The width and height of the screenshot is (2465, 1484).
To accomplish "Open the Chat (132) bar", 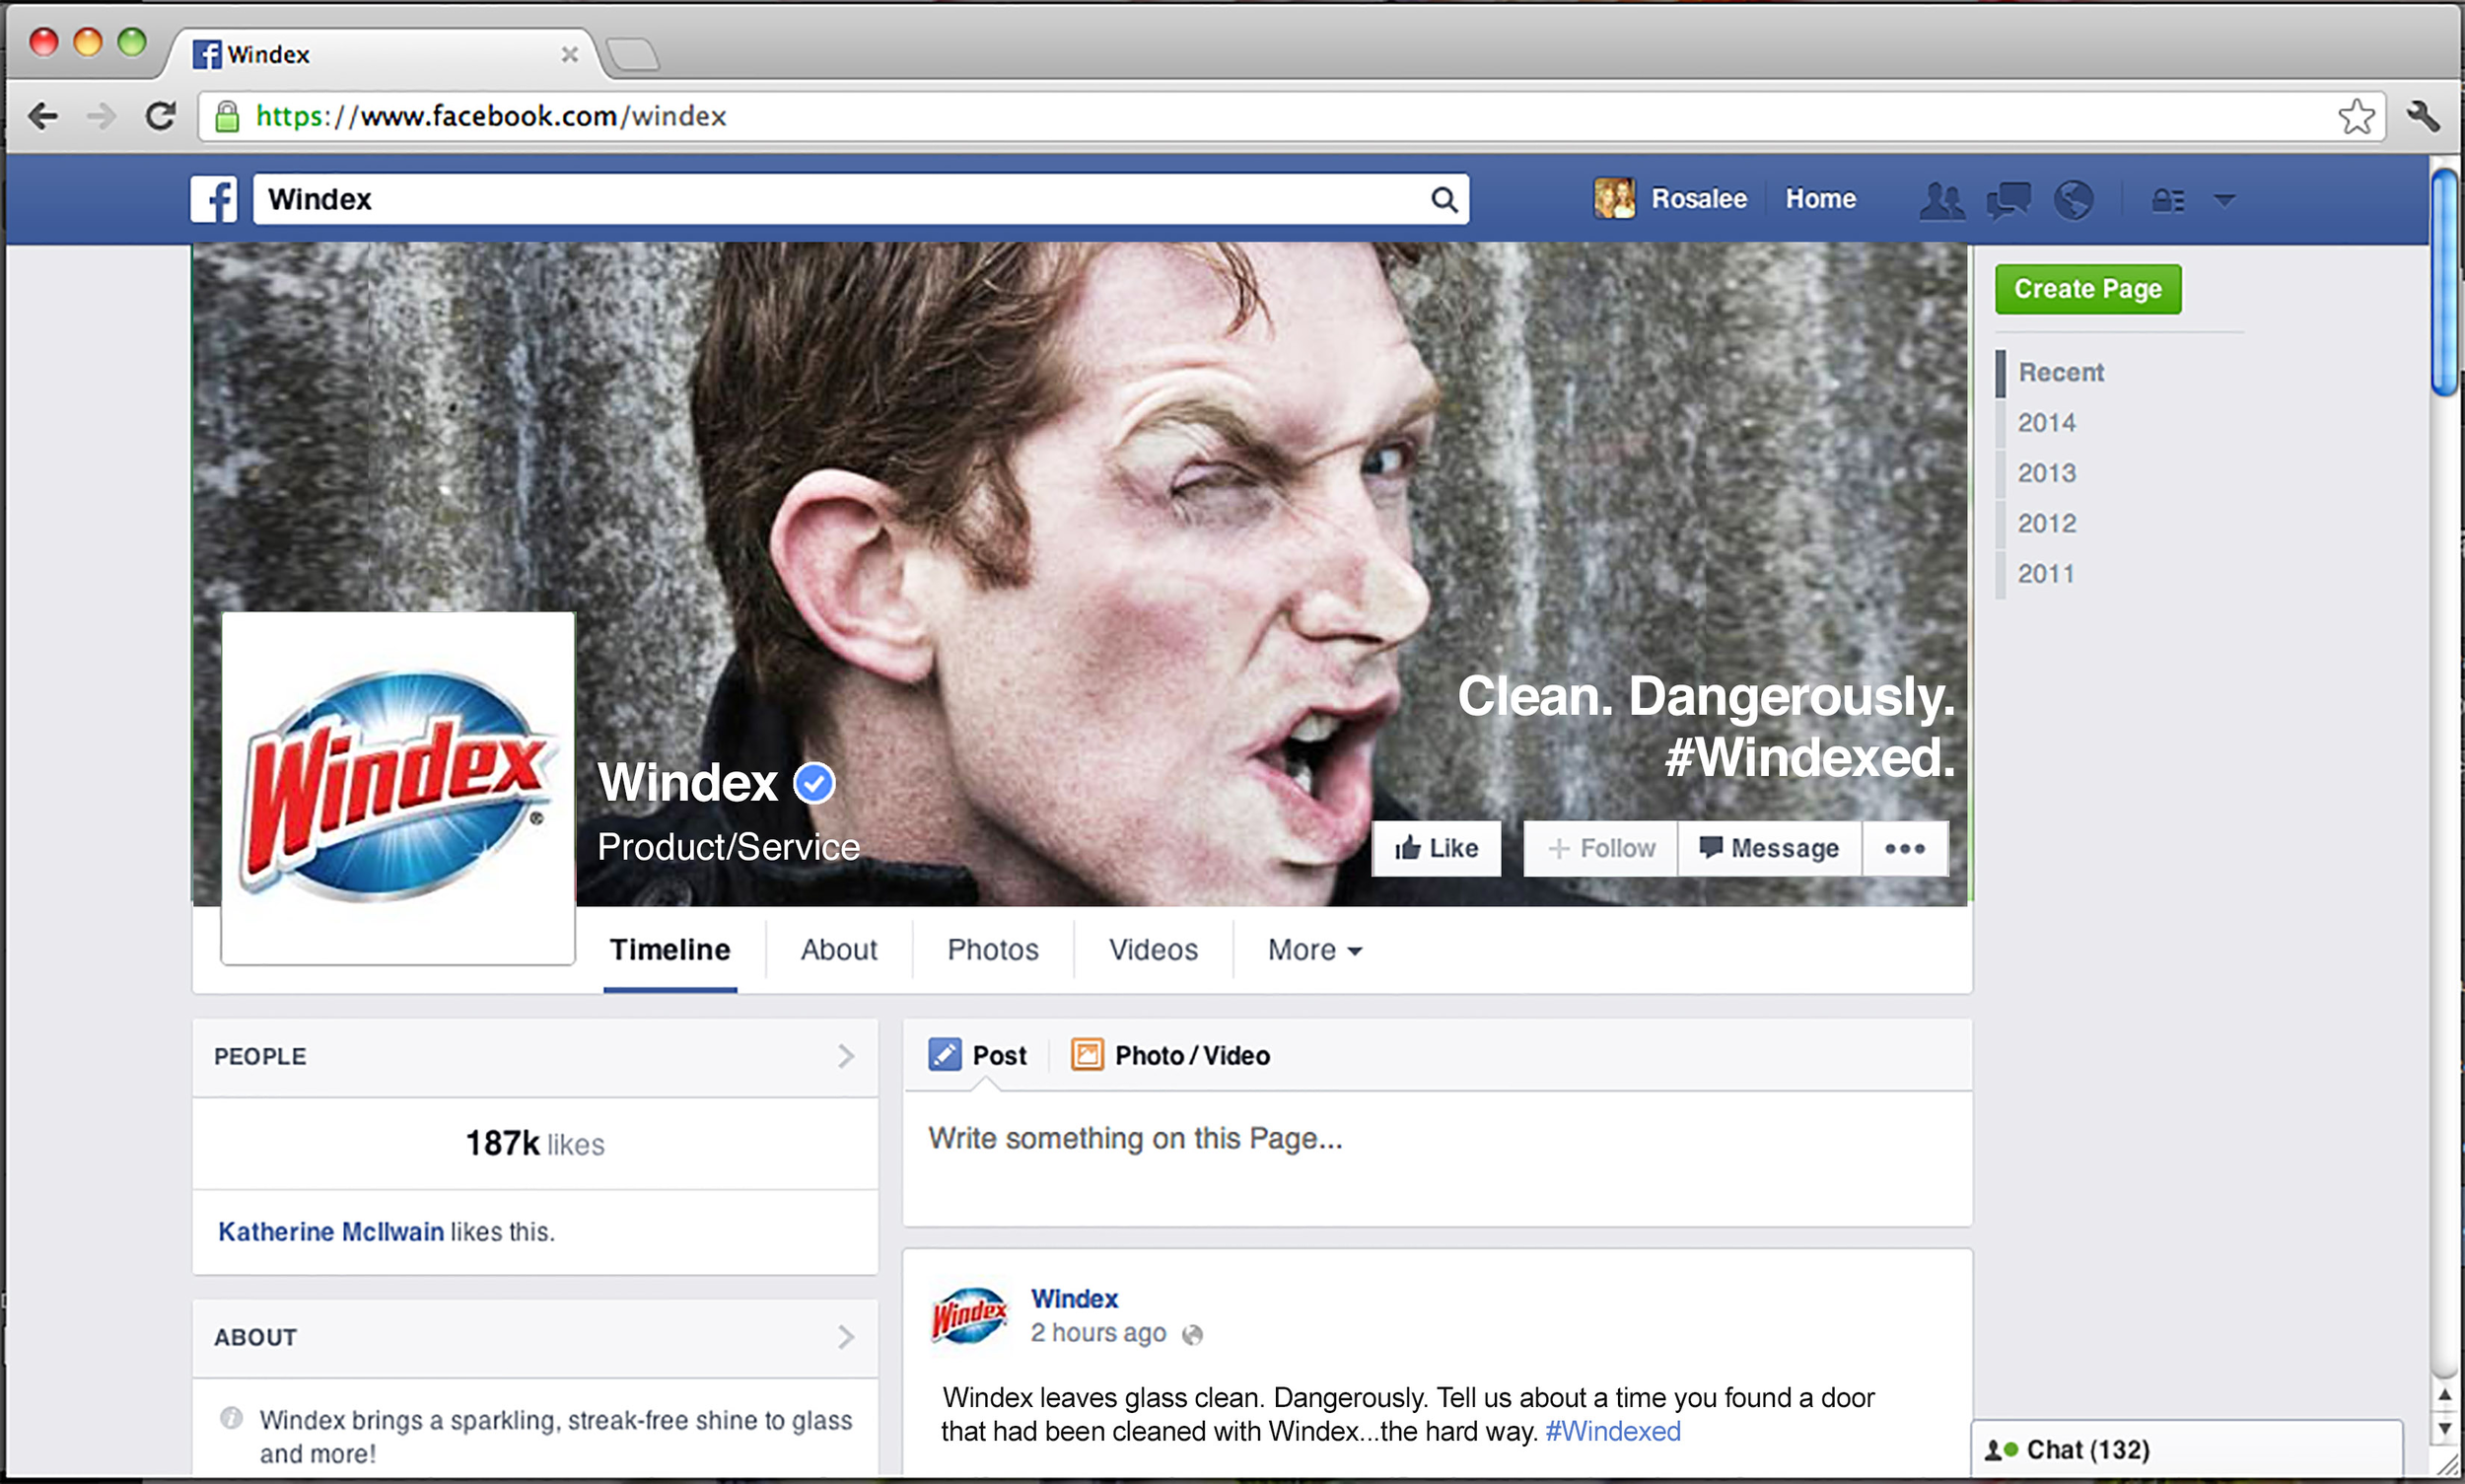I will coord(2187,1450).
